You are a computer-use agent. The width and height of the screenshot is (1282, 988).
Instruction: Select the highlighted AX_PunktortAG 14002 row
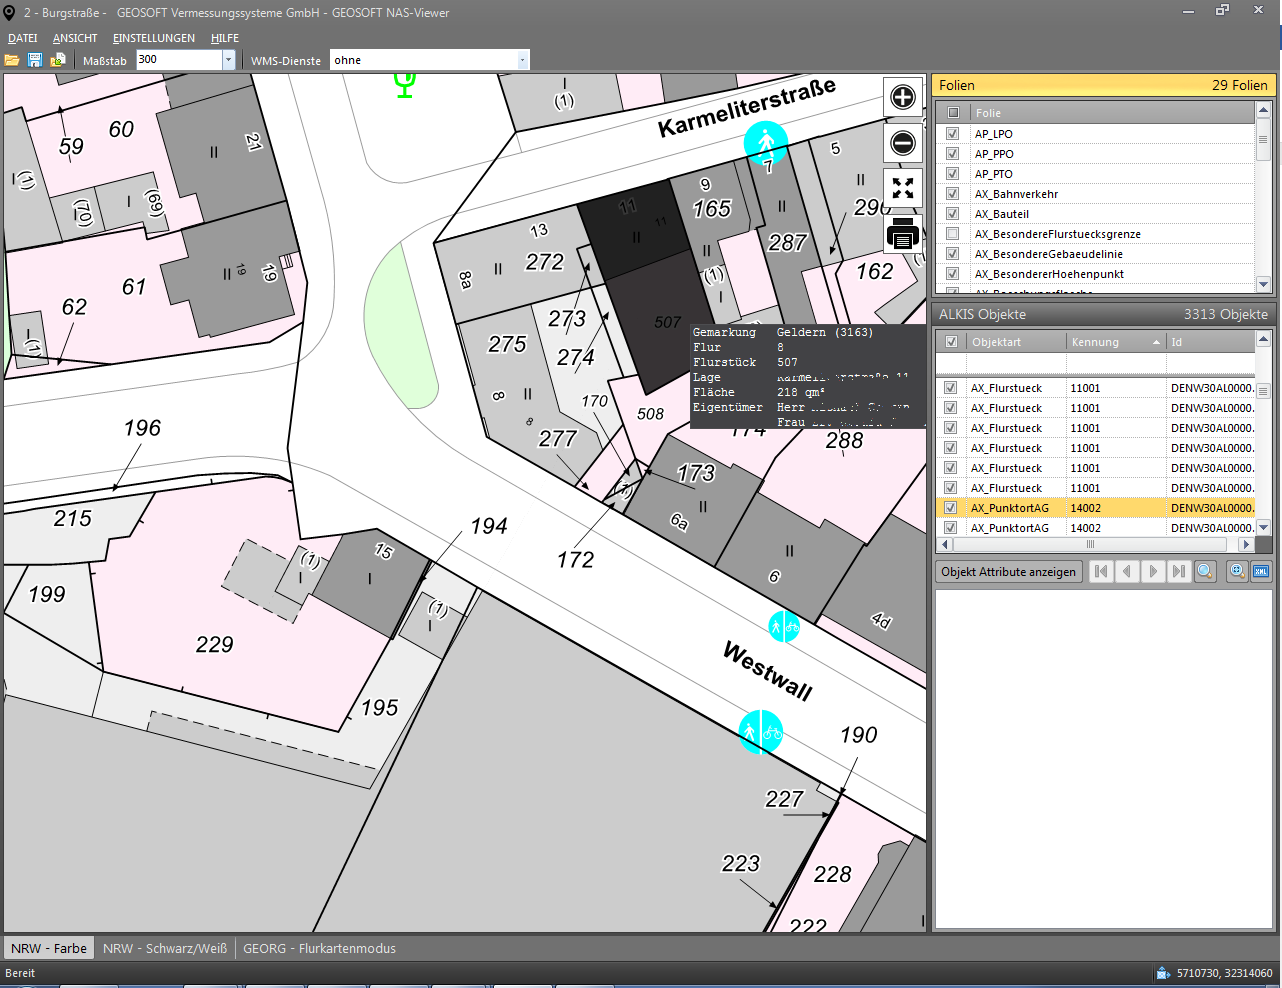1095,507
